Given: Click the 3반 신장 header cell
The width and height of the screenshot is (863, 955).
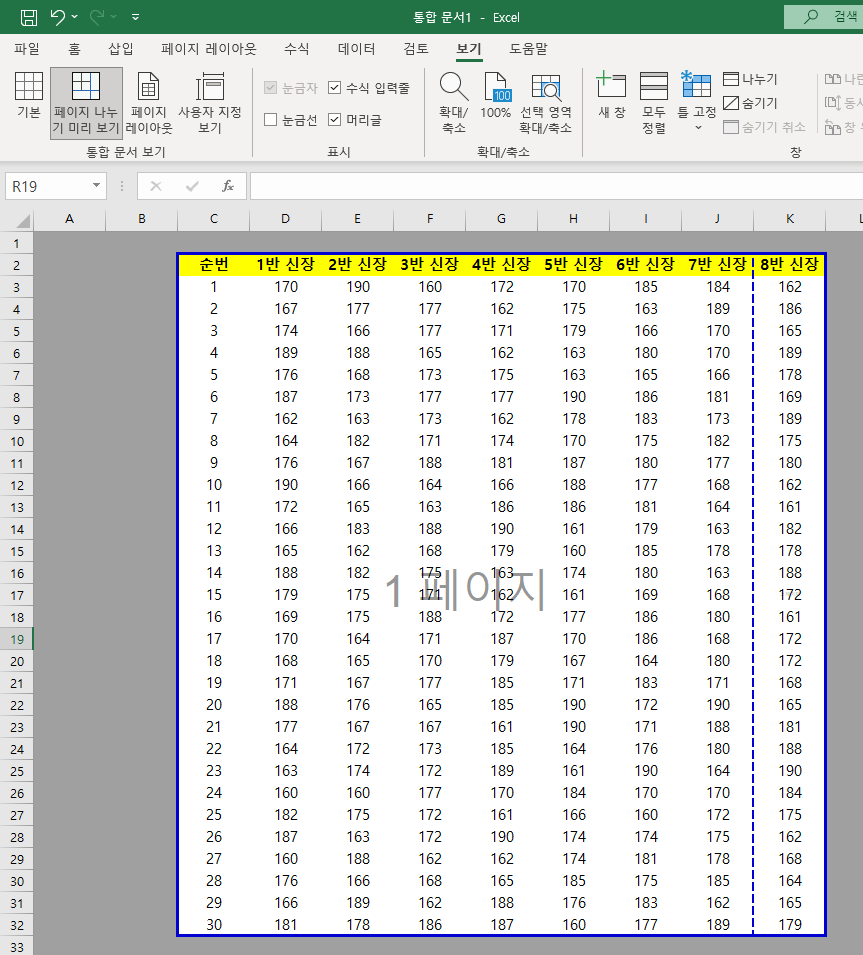Looking at the screenshot, I should pos(429,264).
